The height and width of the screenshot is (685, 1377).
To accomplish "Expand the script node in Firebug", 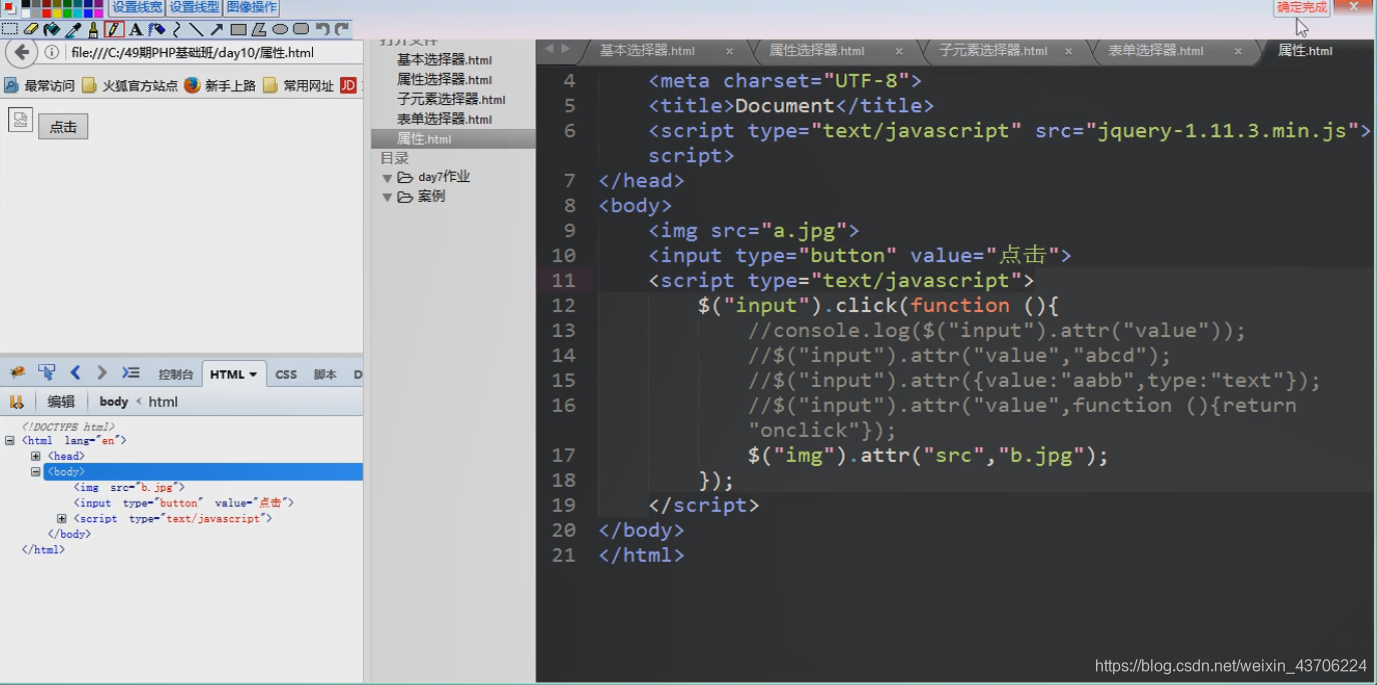I will coord(62,519).
